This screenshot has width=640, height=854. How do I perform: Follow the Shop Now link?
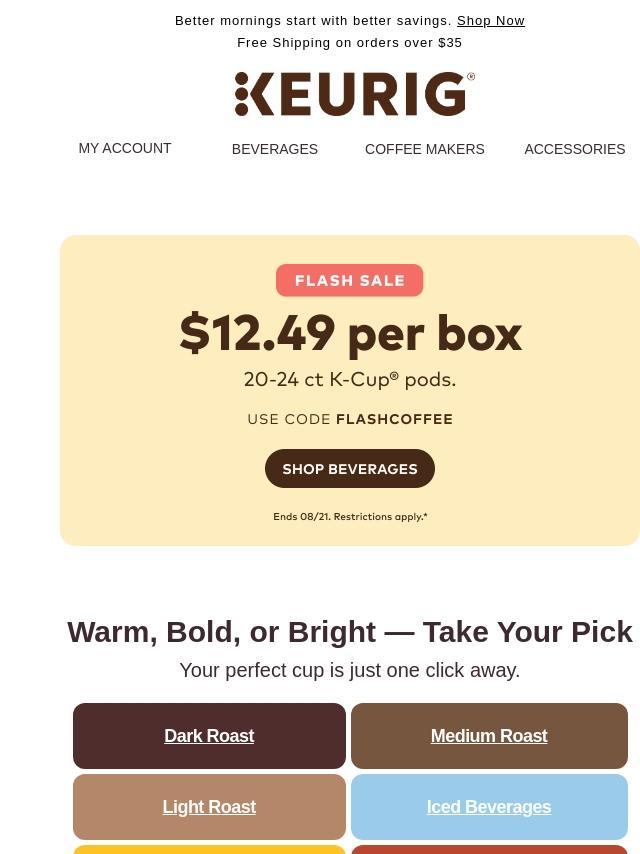coord(491,21)
